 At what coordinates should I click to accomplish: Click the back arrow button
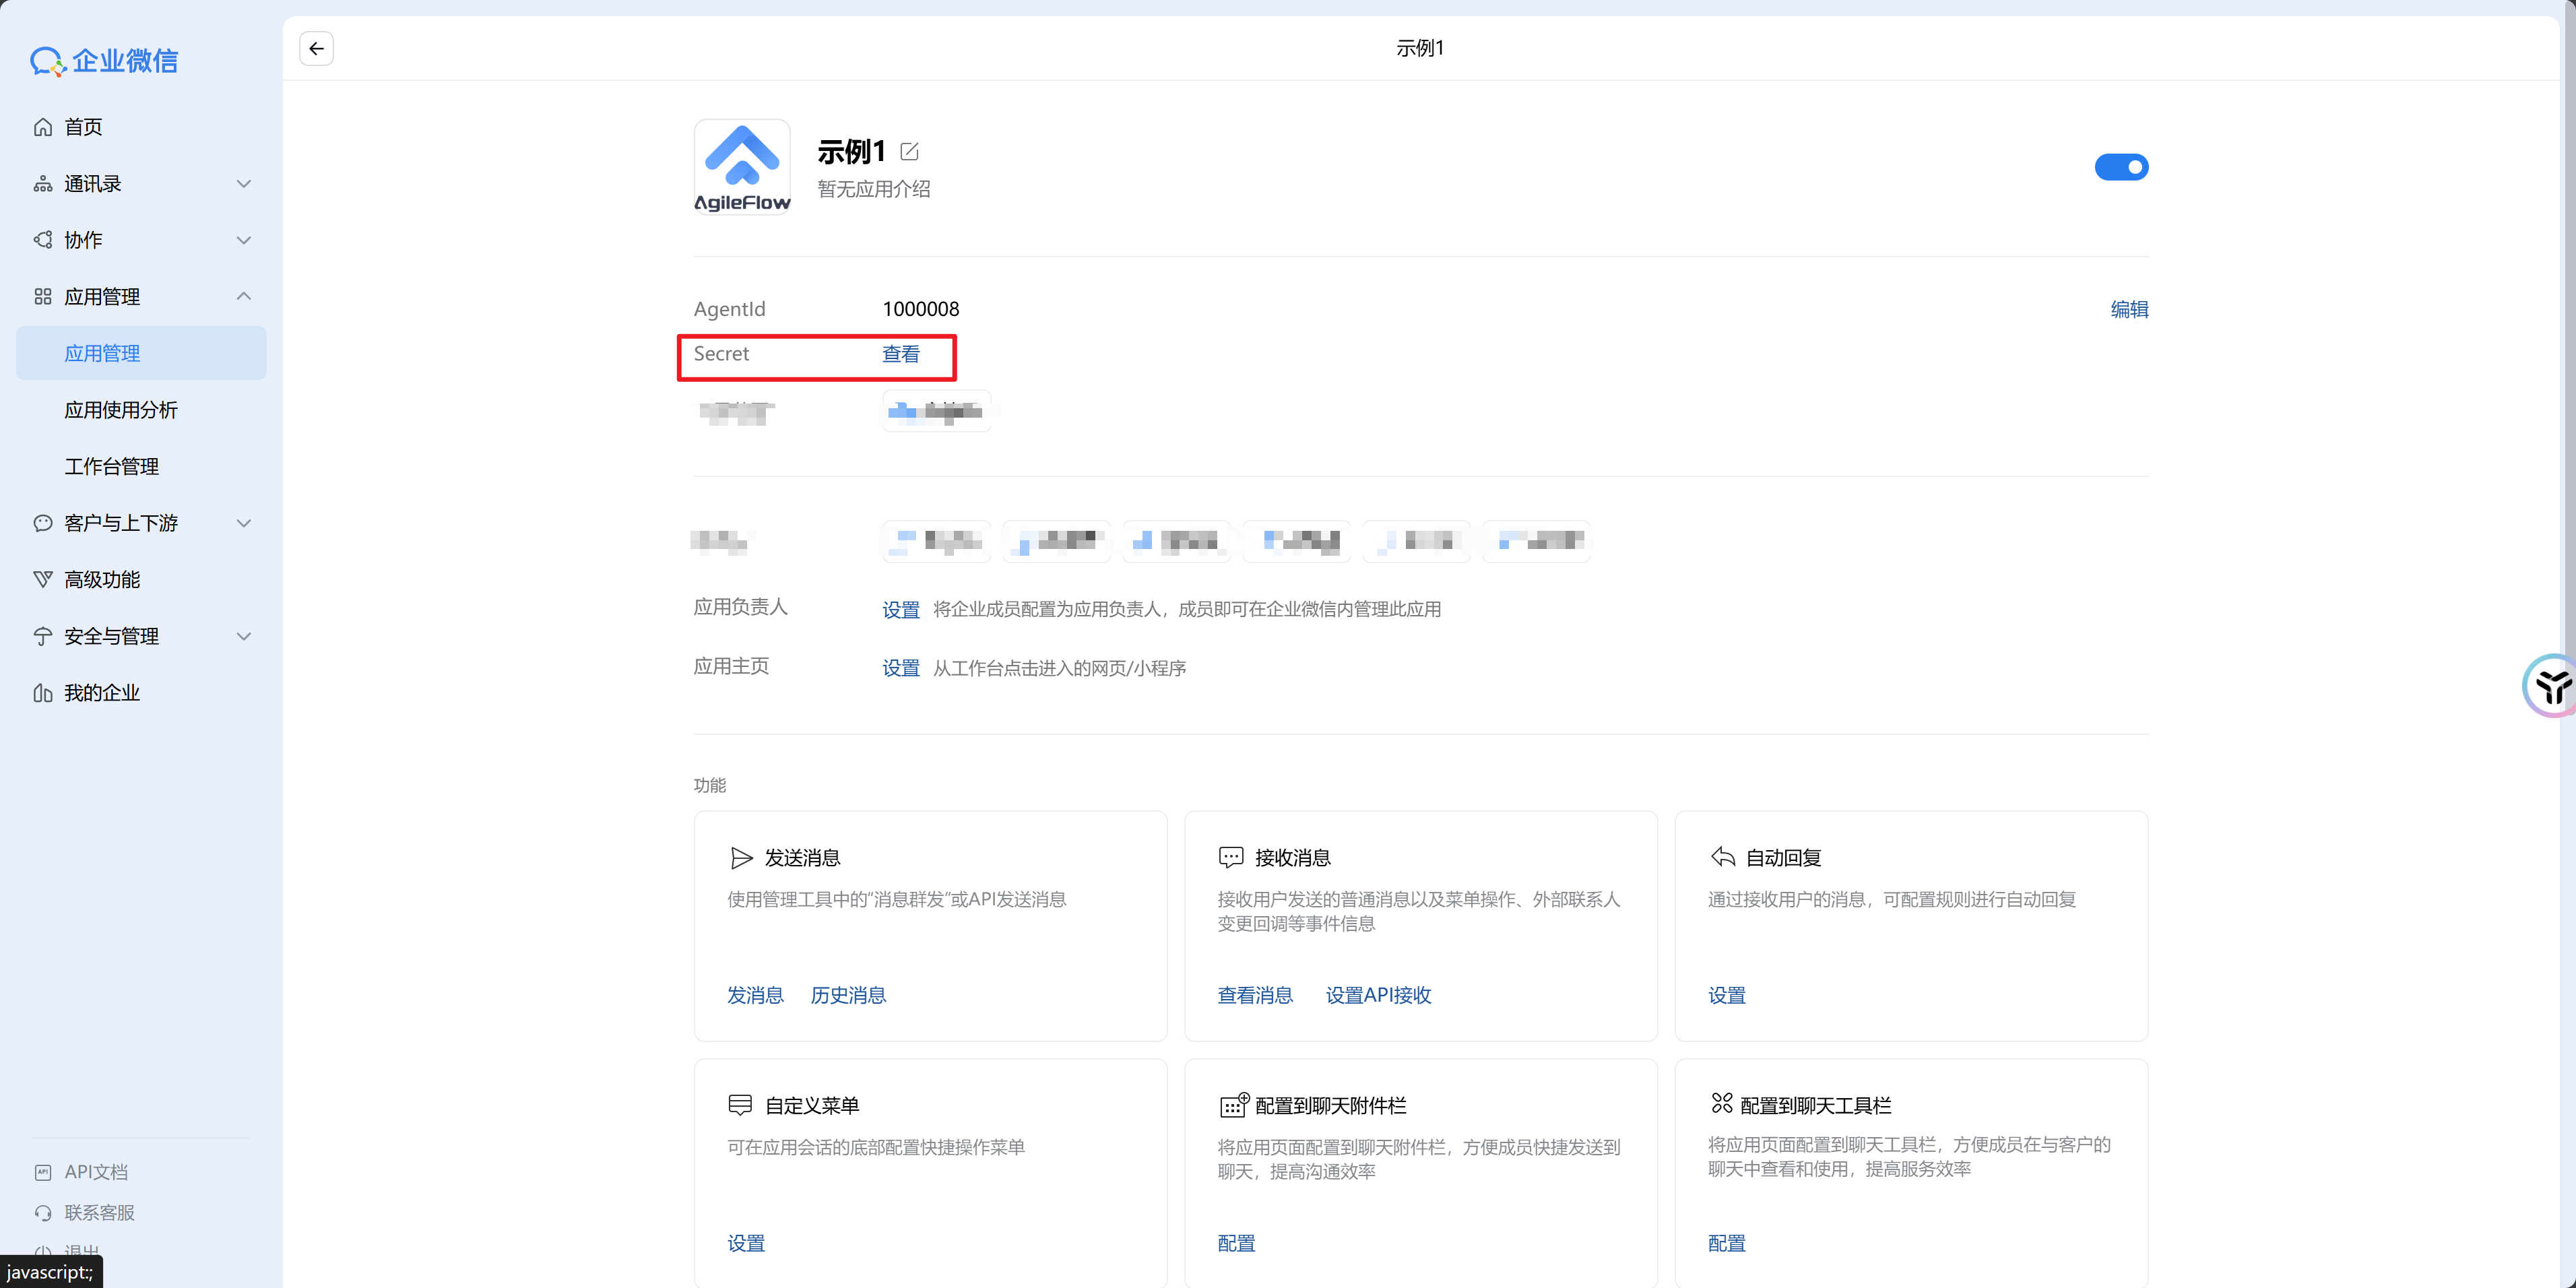[316, 48]
